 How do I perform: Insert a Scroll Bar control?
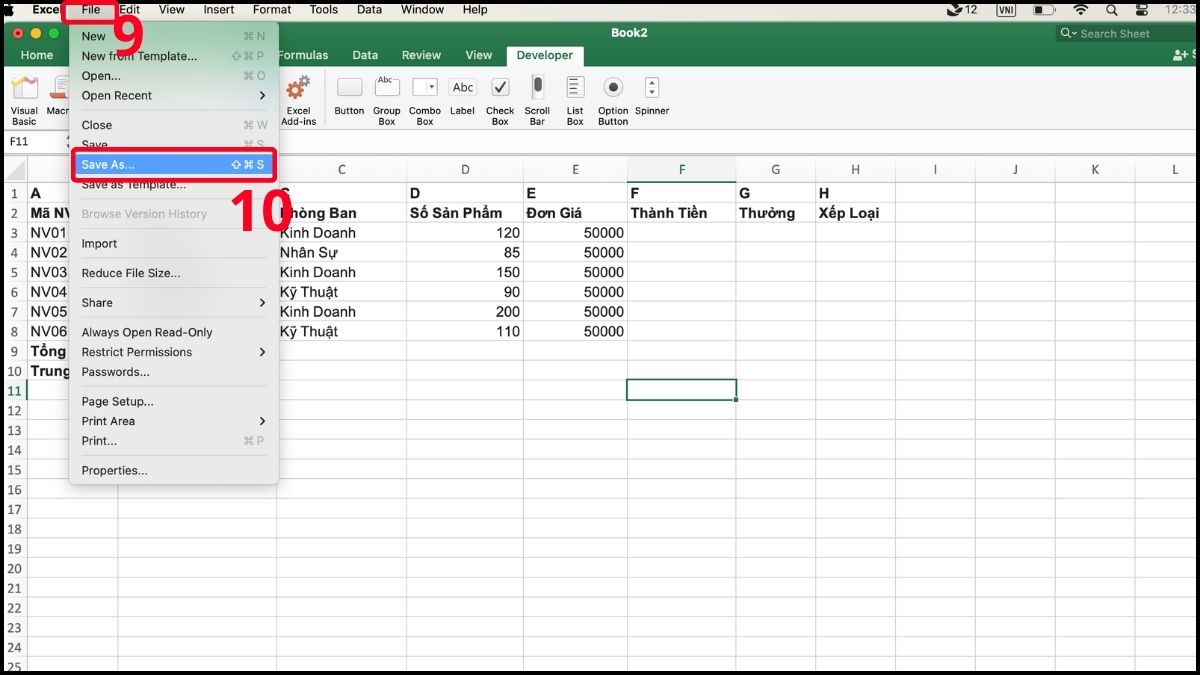pos(537,88)
